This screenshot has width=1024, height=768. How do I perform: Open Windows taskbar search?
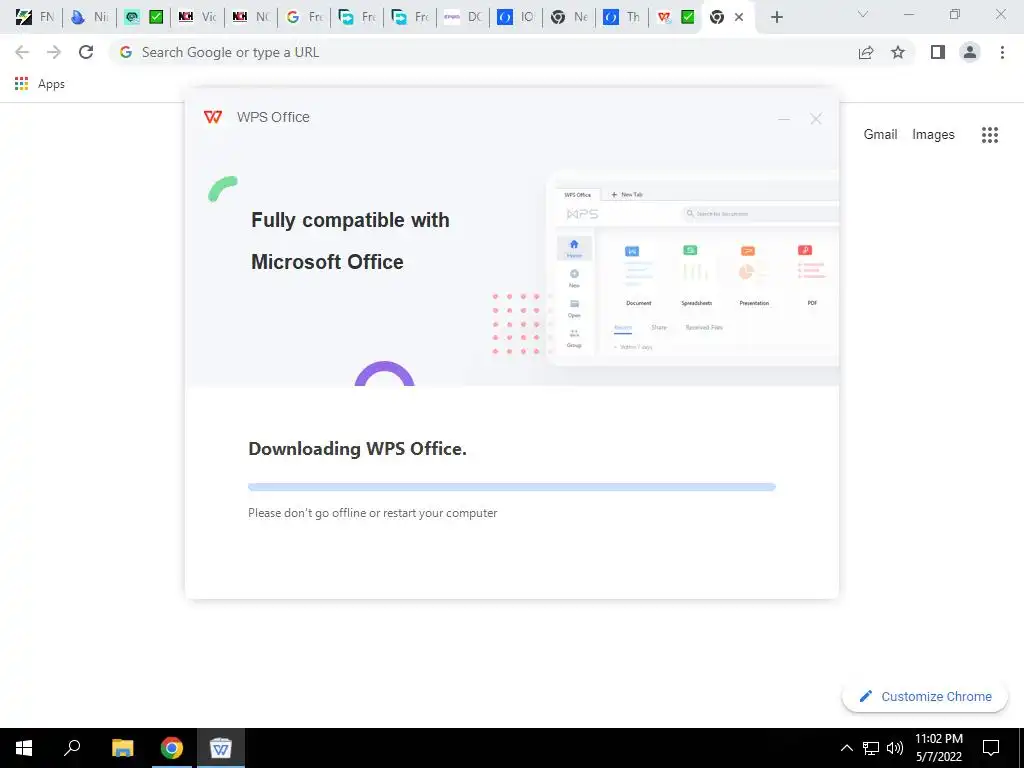pos(72,748)
